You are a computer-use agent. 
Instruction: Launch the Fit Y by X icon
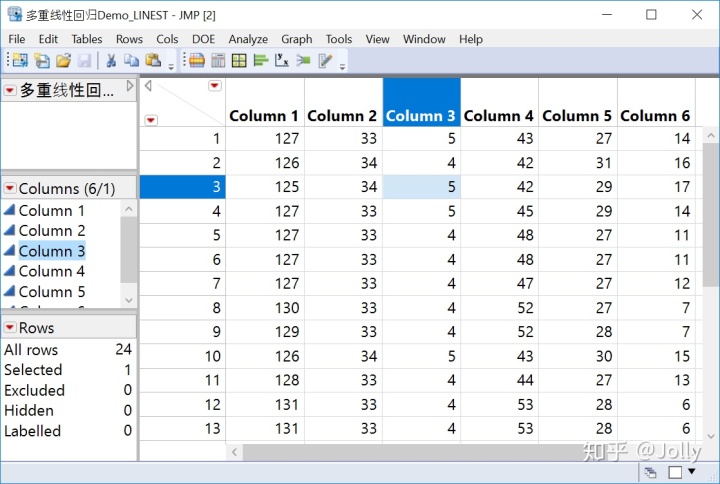[x=281, y=60]
